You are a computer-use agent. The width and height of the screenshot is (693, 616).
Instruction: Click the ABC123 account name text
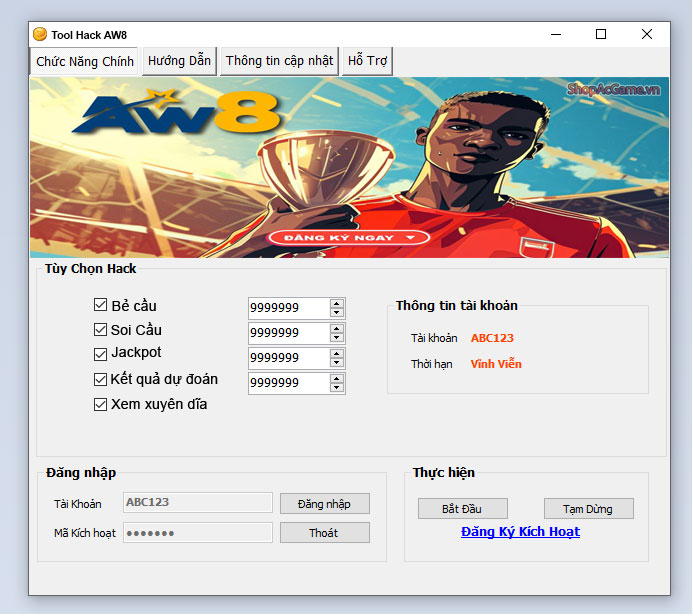pos(492,338)
